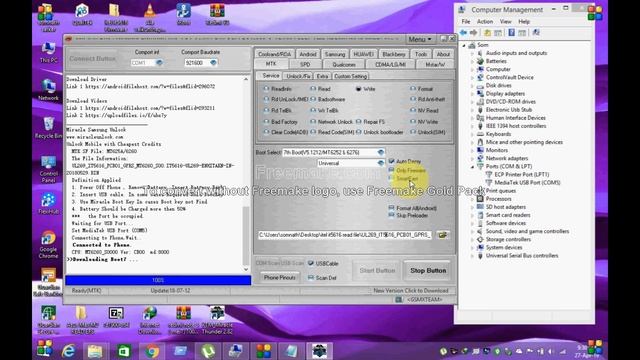Open the Menu dropdown in Miracle Box
Image resolution: width=640 pixels, height=360 pixels.
point(420,39)
